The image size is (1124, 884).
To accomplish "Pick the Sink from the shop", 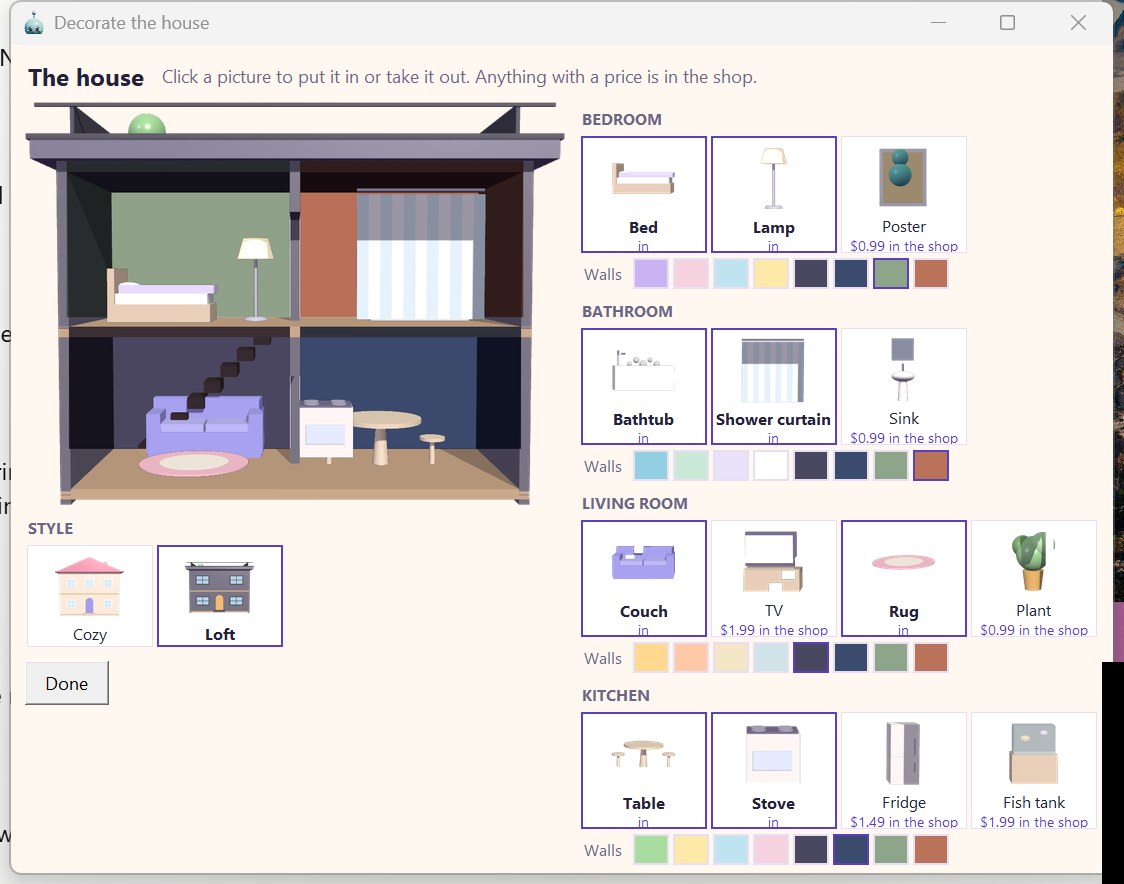I will [x=904, y=386].
